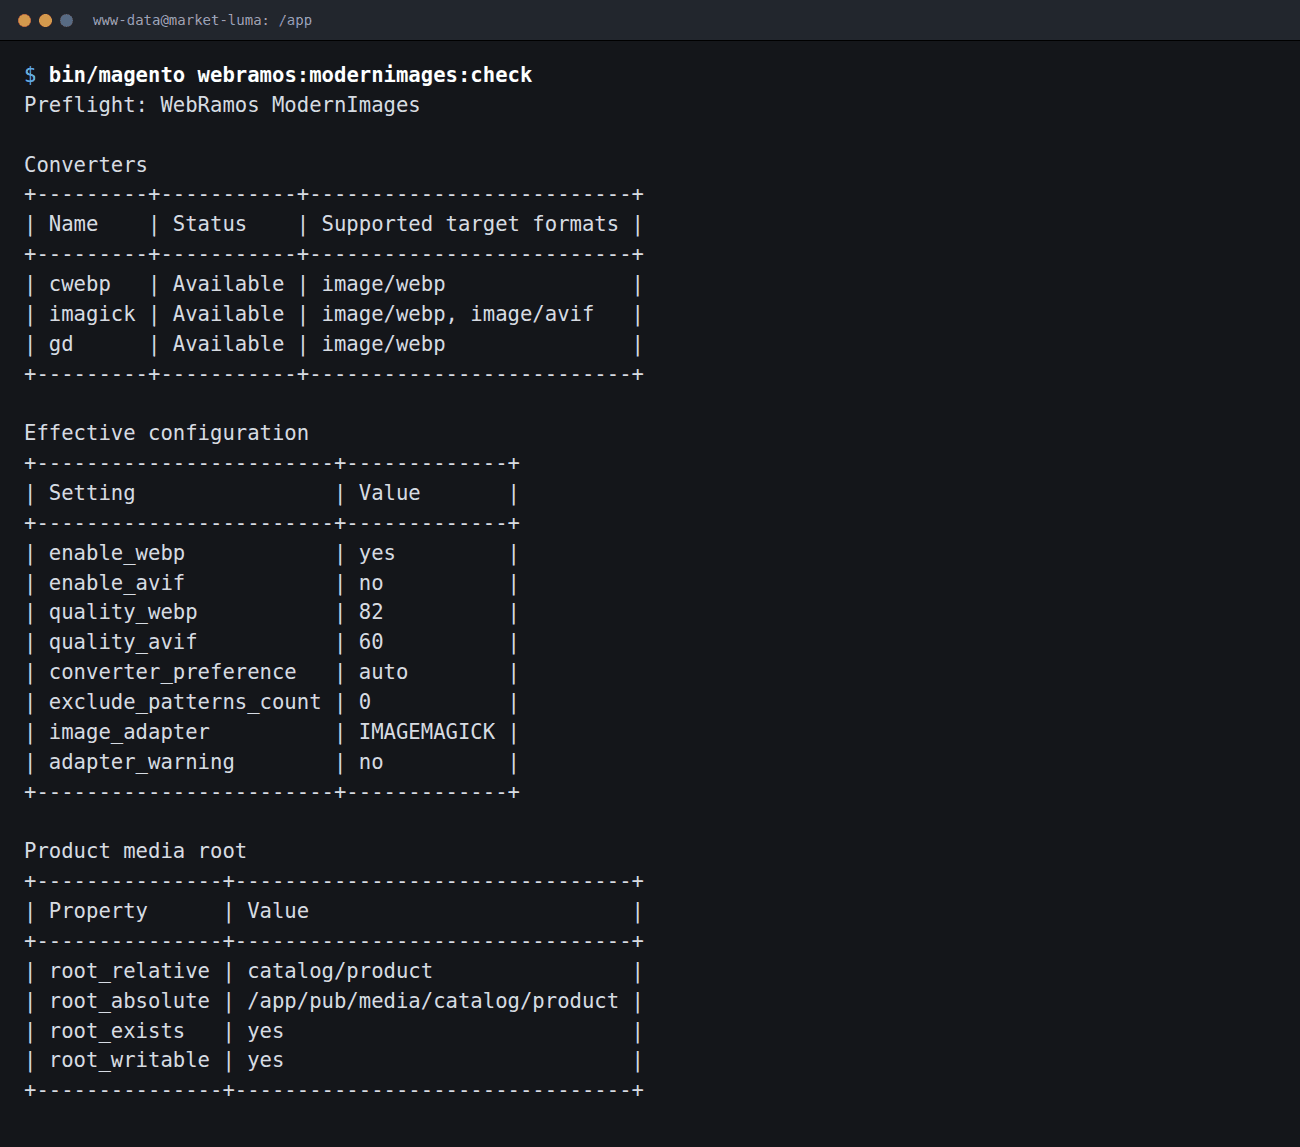Click the 'quality_avif' setting name
1300x1147 pixels.
pos(123,642)
